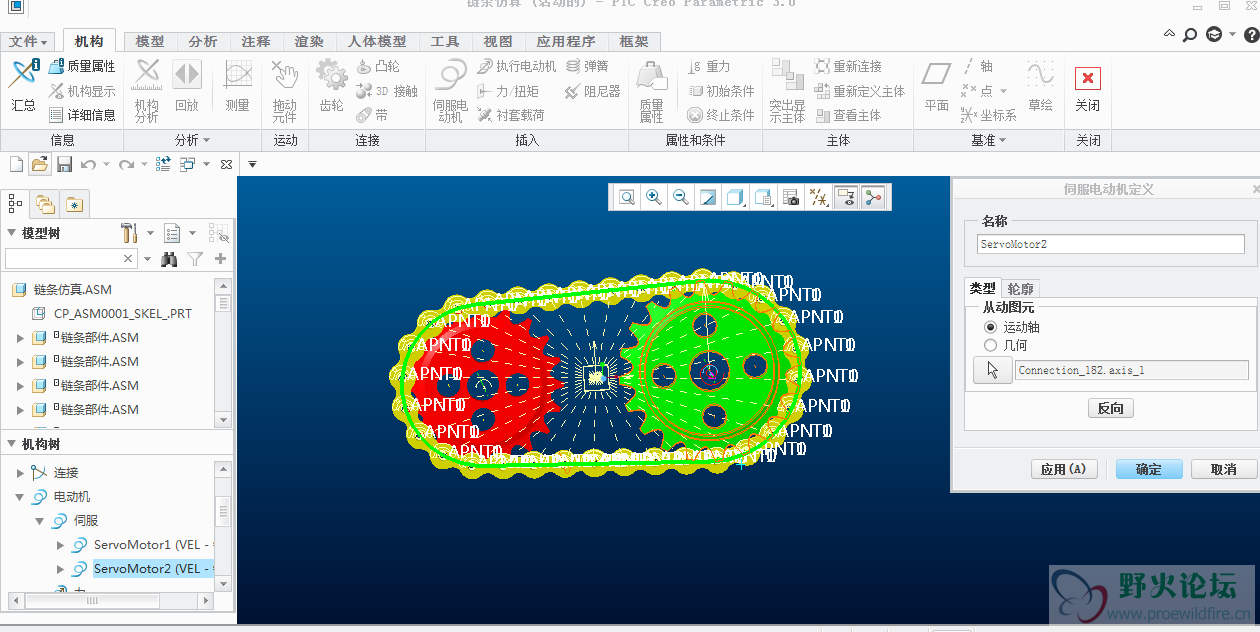The image size is (1260, 632).
Task: Open the 回放 playback tool
Action: point(187,86)
